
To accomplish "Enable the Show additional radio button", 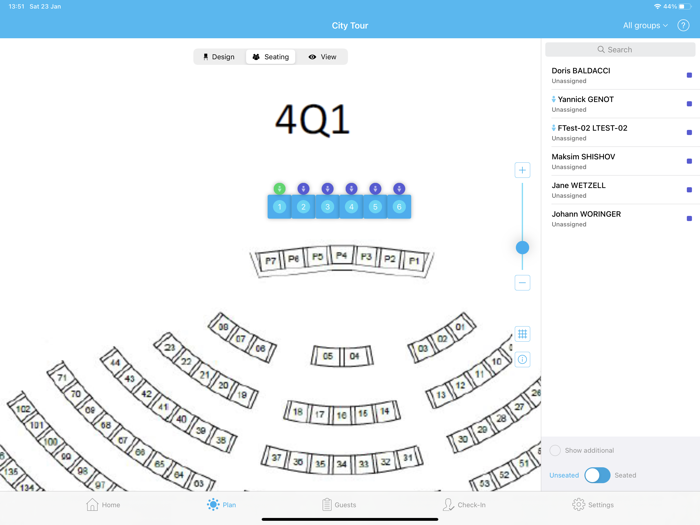I will click(x=555, y=450).
